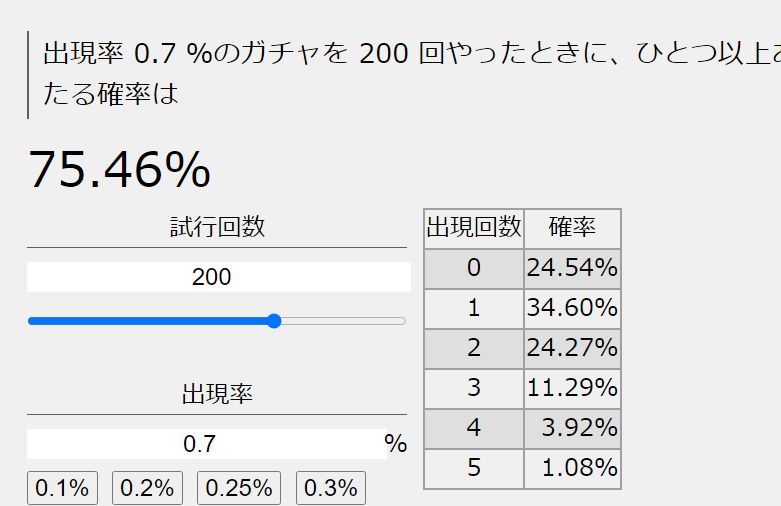
Task: Click the 出現率 section label
Action: 217,394
